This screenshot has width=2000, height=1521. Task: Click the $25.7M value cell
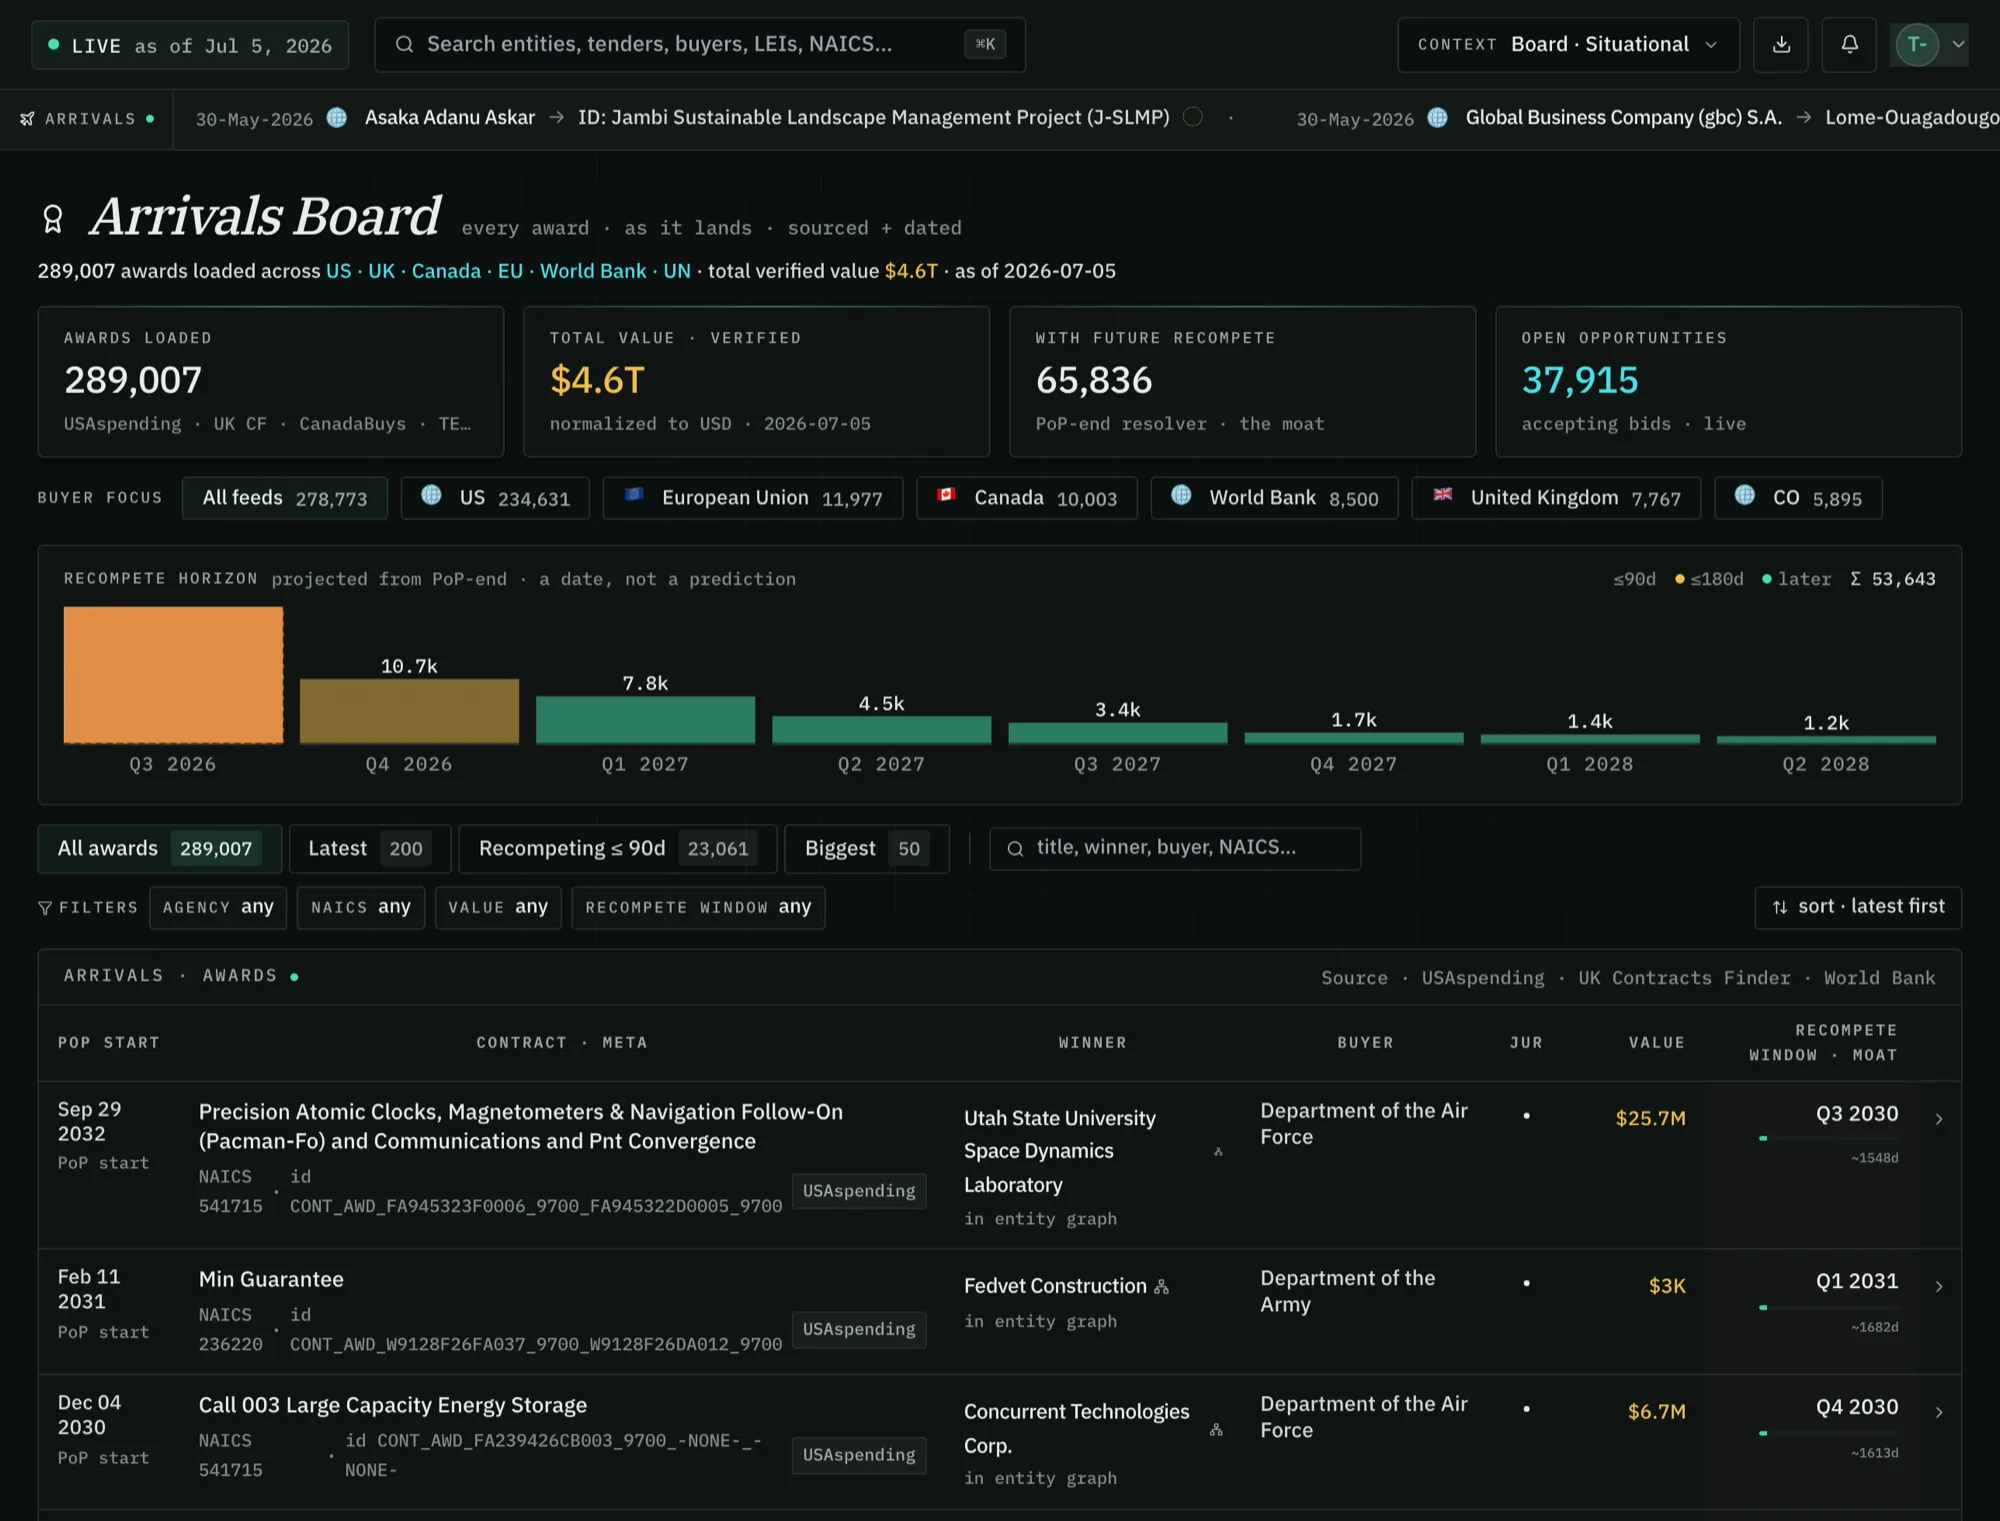(x=1650, y=1118)
